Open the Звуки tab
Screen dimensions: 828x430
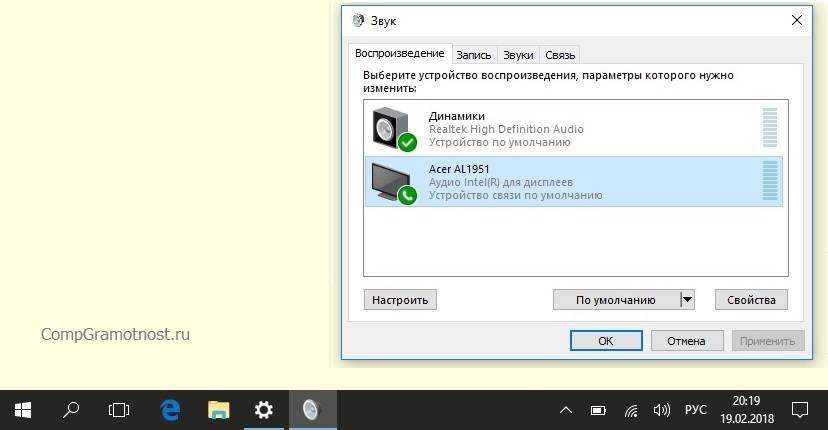[x=518, y=55]
